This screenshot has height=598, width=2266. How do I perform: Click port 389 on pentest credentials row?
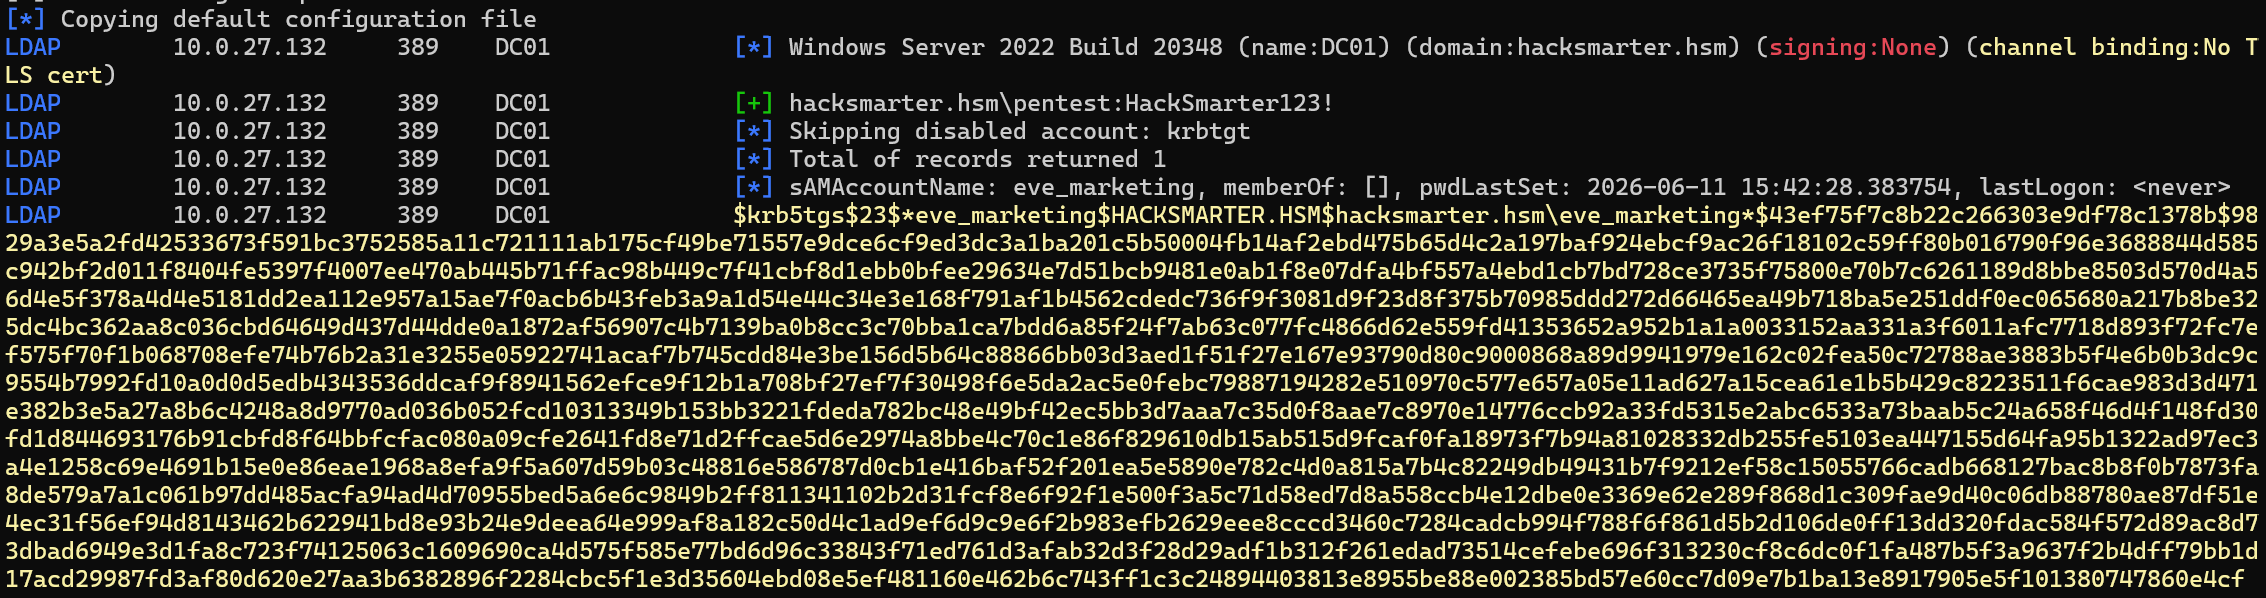point(418,103)
